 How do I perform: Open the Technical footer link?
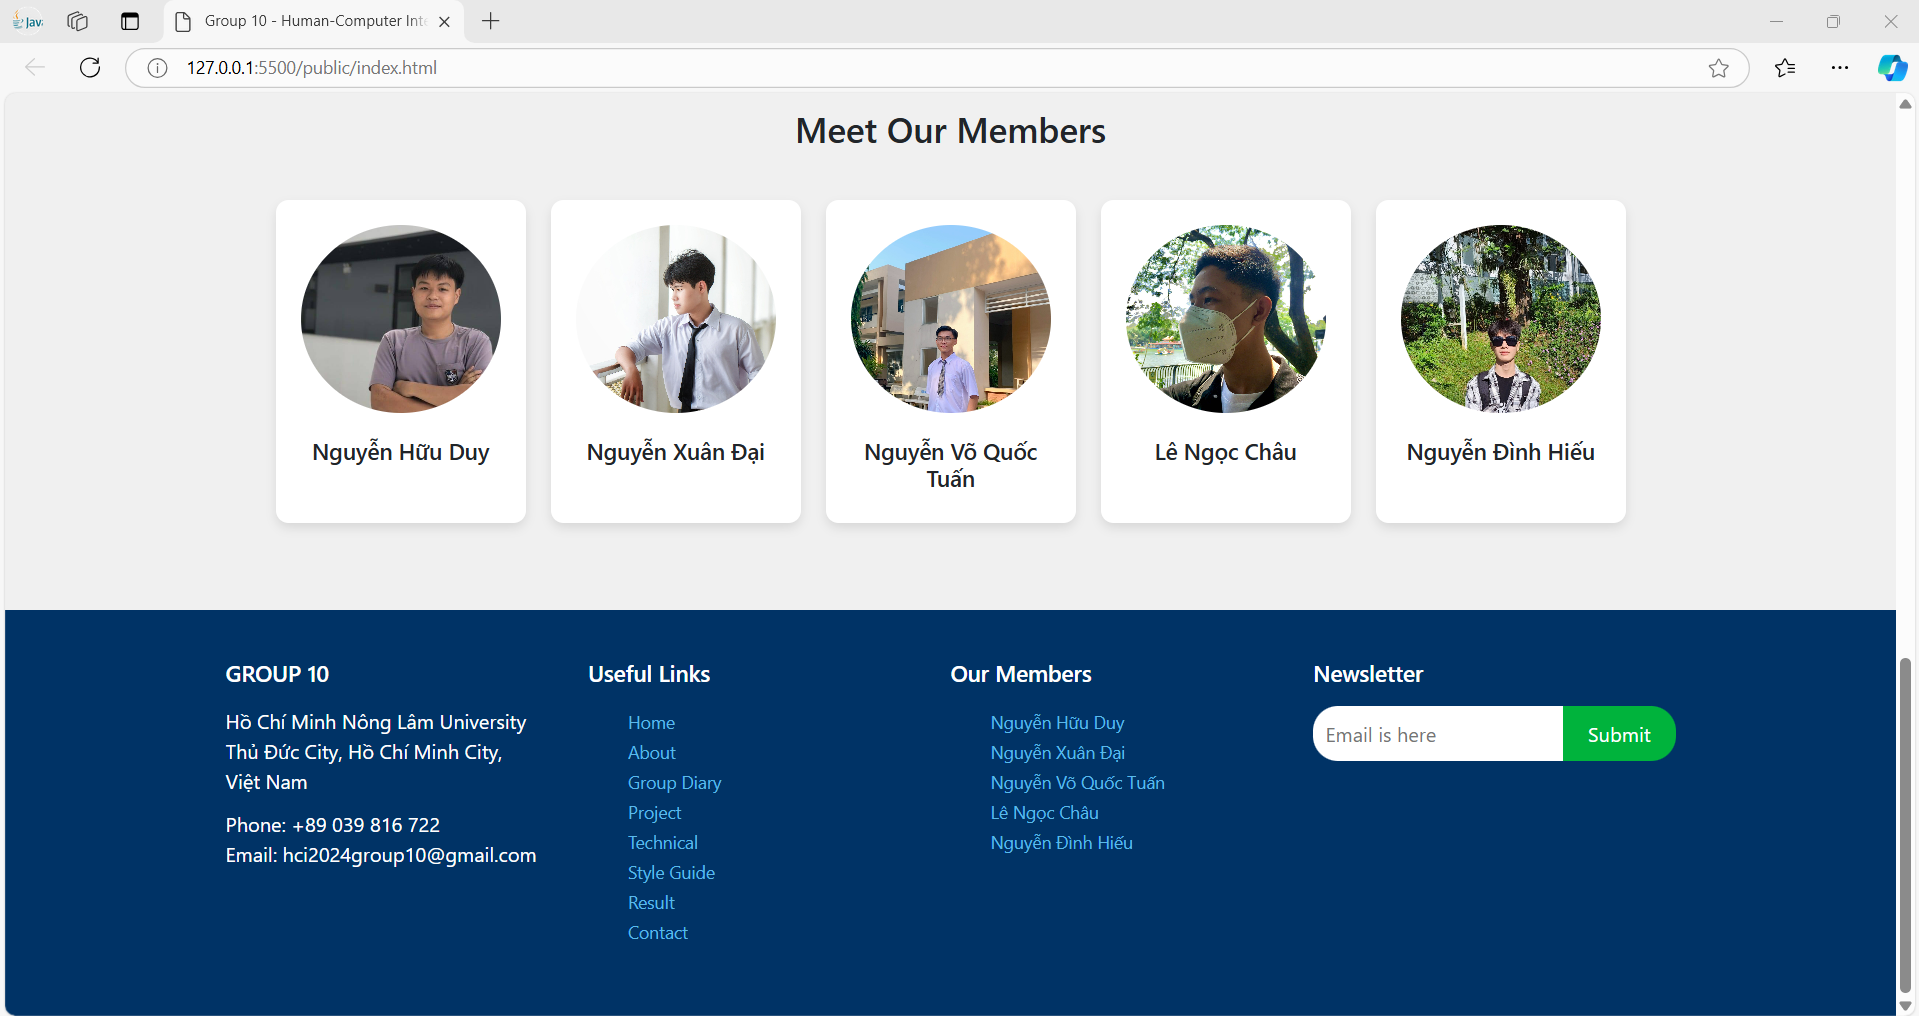(663, 842)
